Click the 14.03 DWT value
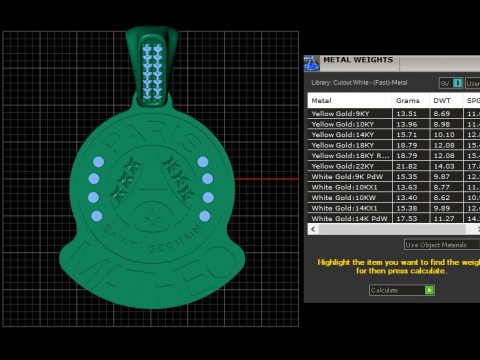This screenshot has height=360, width=480. pyautogui.click(x=444, y=166)
